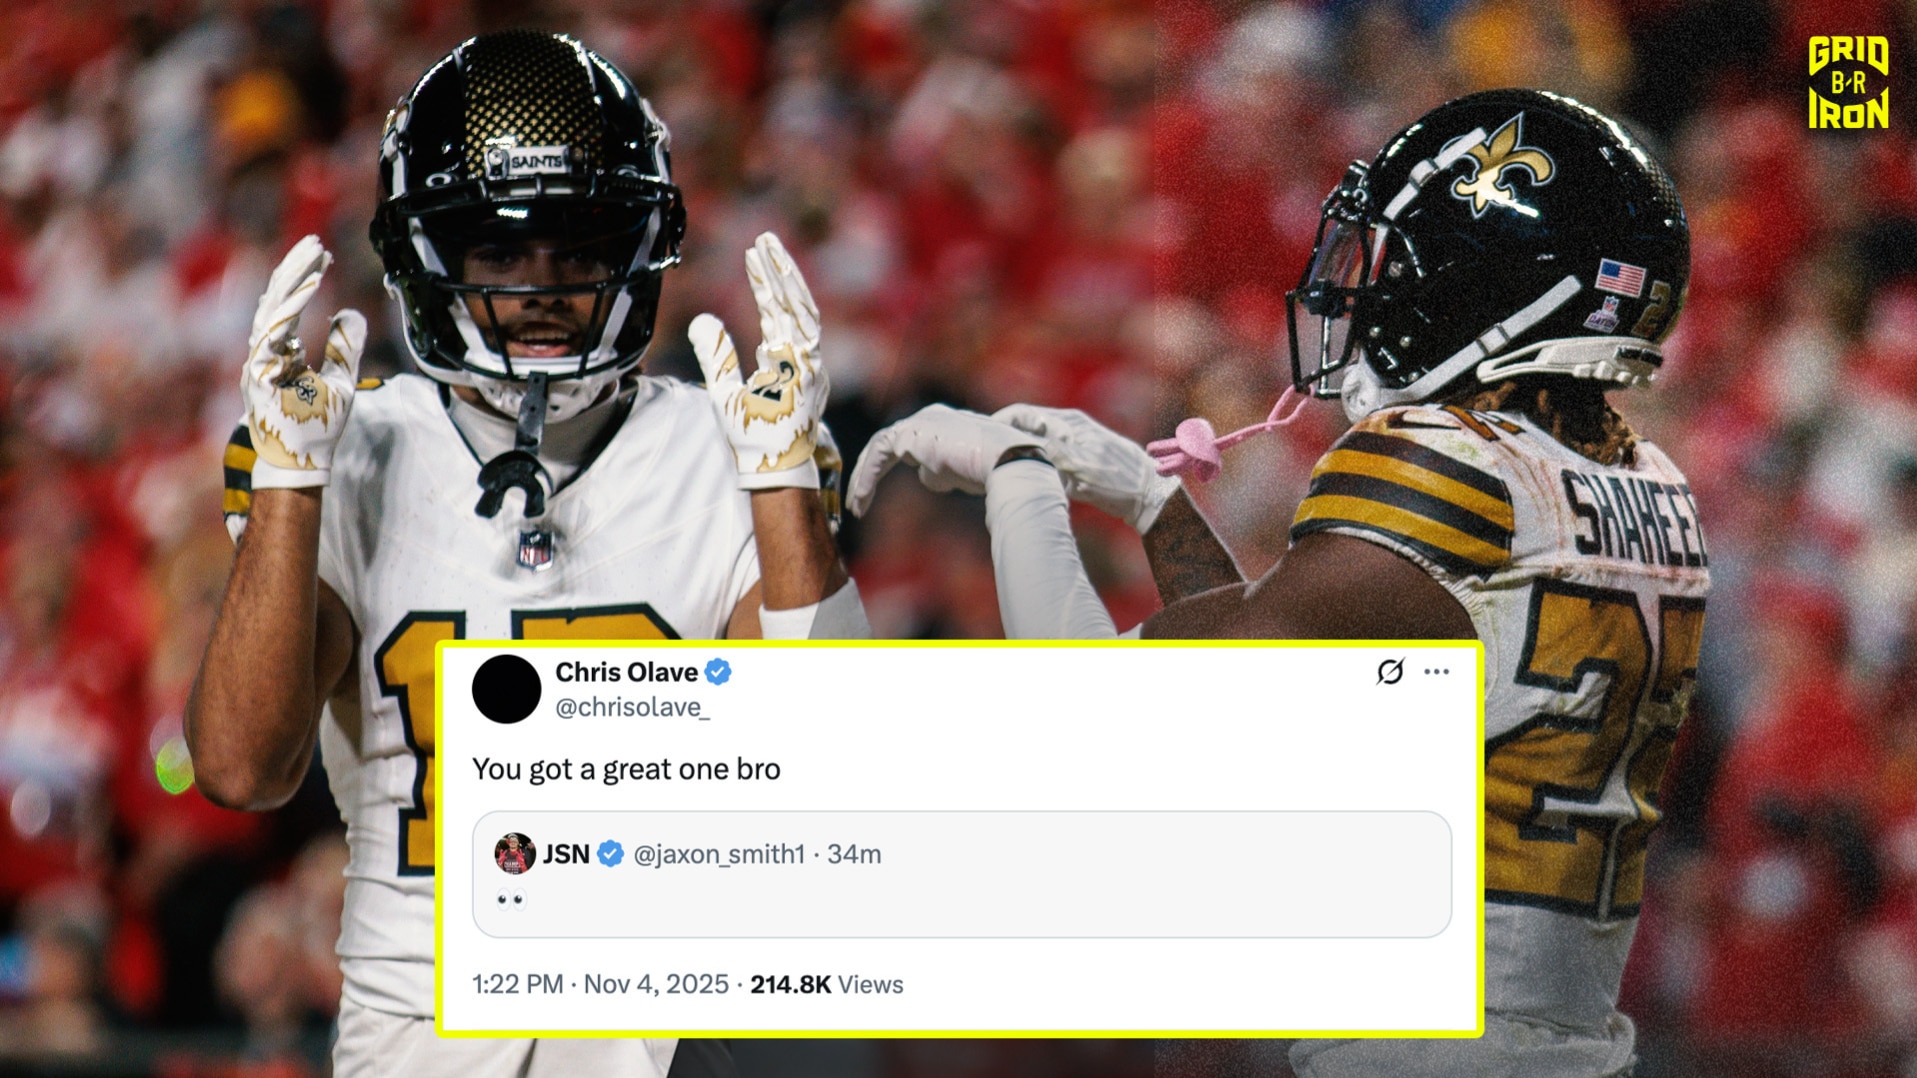Viewport: 1917px width, 1078px height.
Task: Click the NFL shield on the jersey
Action: point(535,549)
